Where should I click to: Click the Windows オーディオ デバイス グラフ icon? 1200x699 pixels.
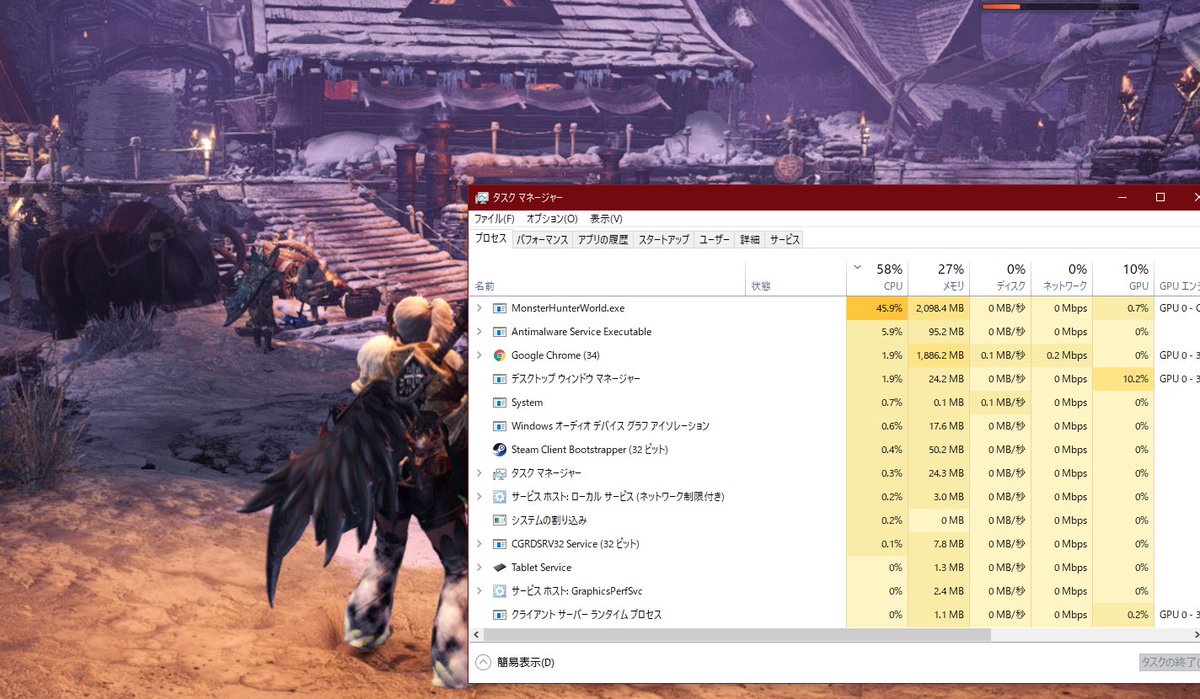(x=500, y=426)
